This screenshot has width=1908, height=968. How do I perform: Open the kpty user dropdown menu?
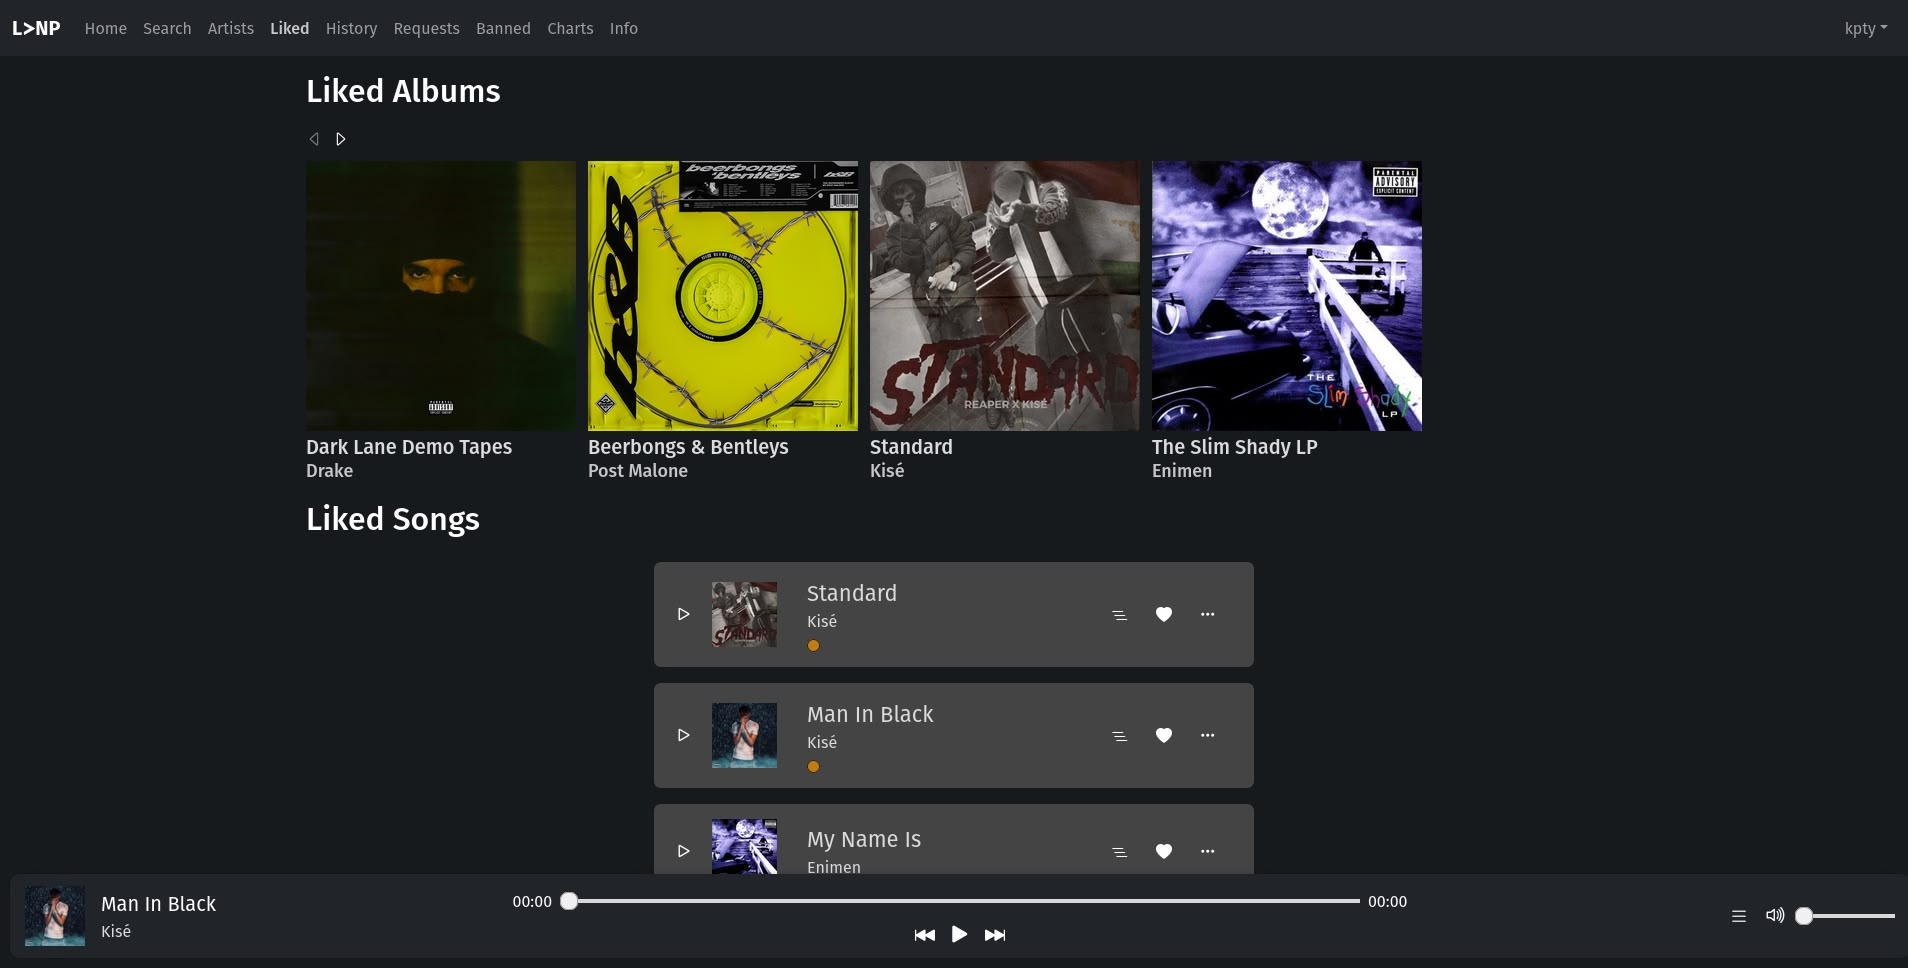point(1866,28)
